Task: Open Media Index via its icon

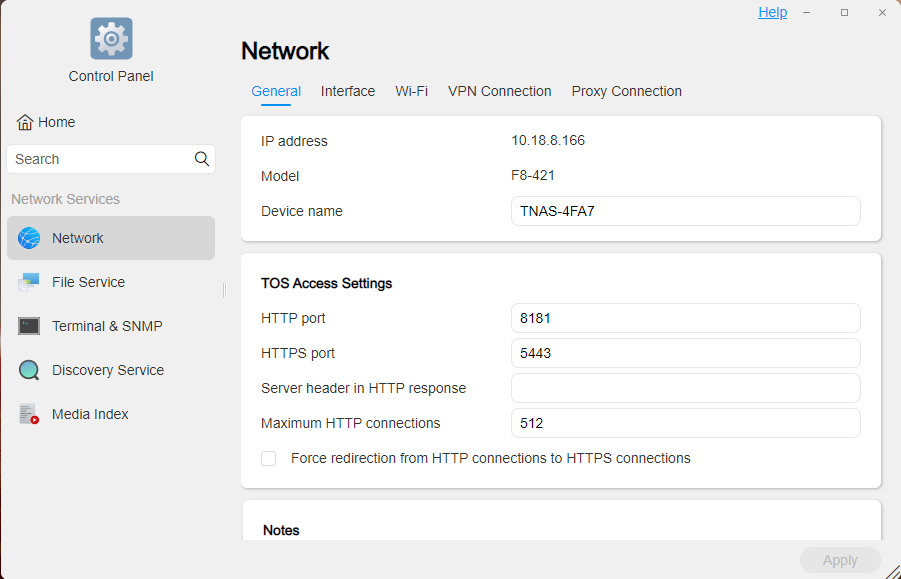Action: click(29, 414)
